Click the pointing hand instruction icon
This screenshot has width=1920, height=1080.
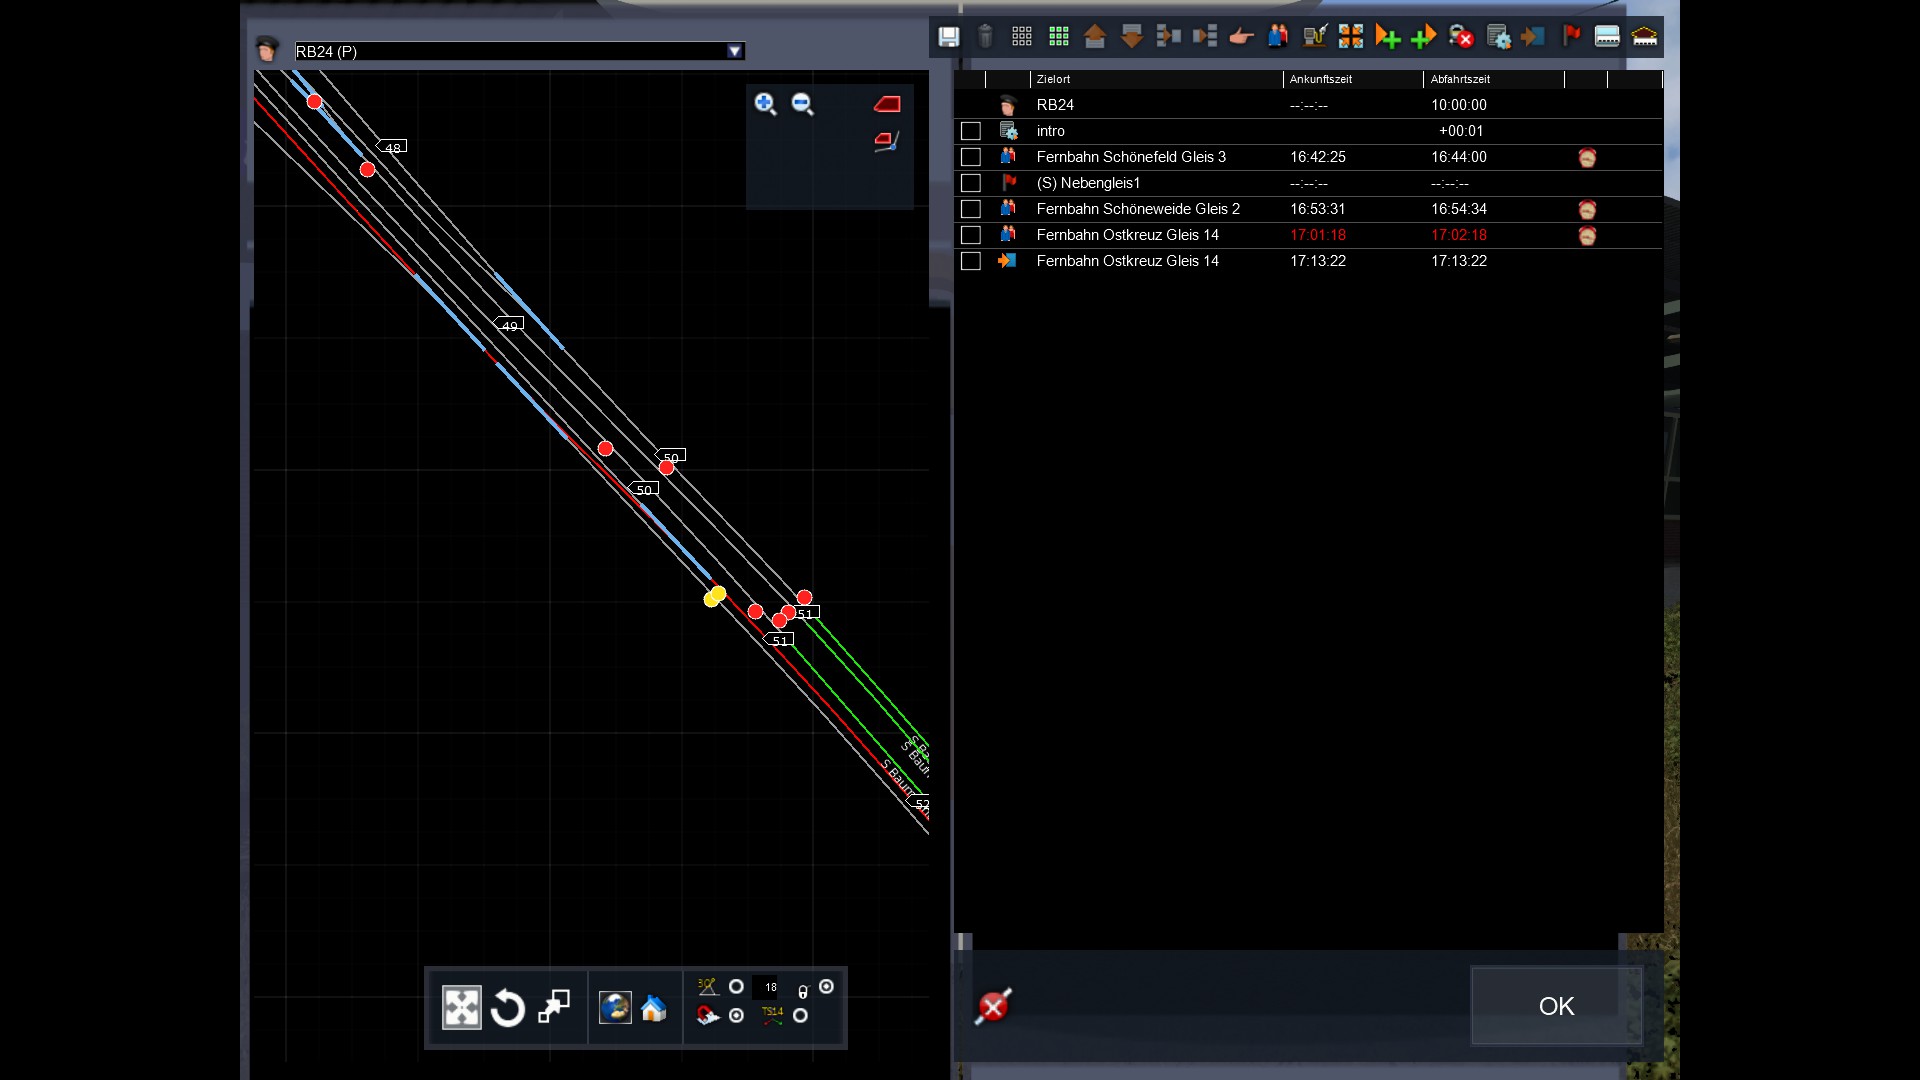[x=1241, y=37]
